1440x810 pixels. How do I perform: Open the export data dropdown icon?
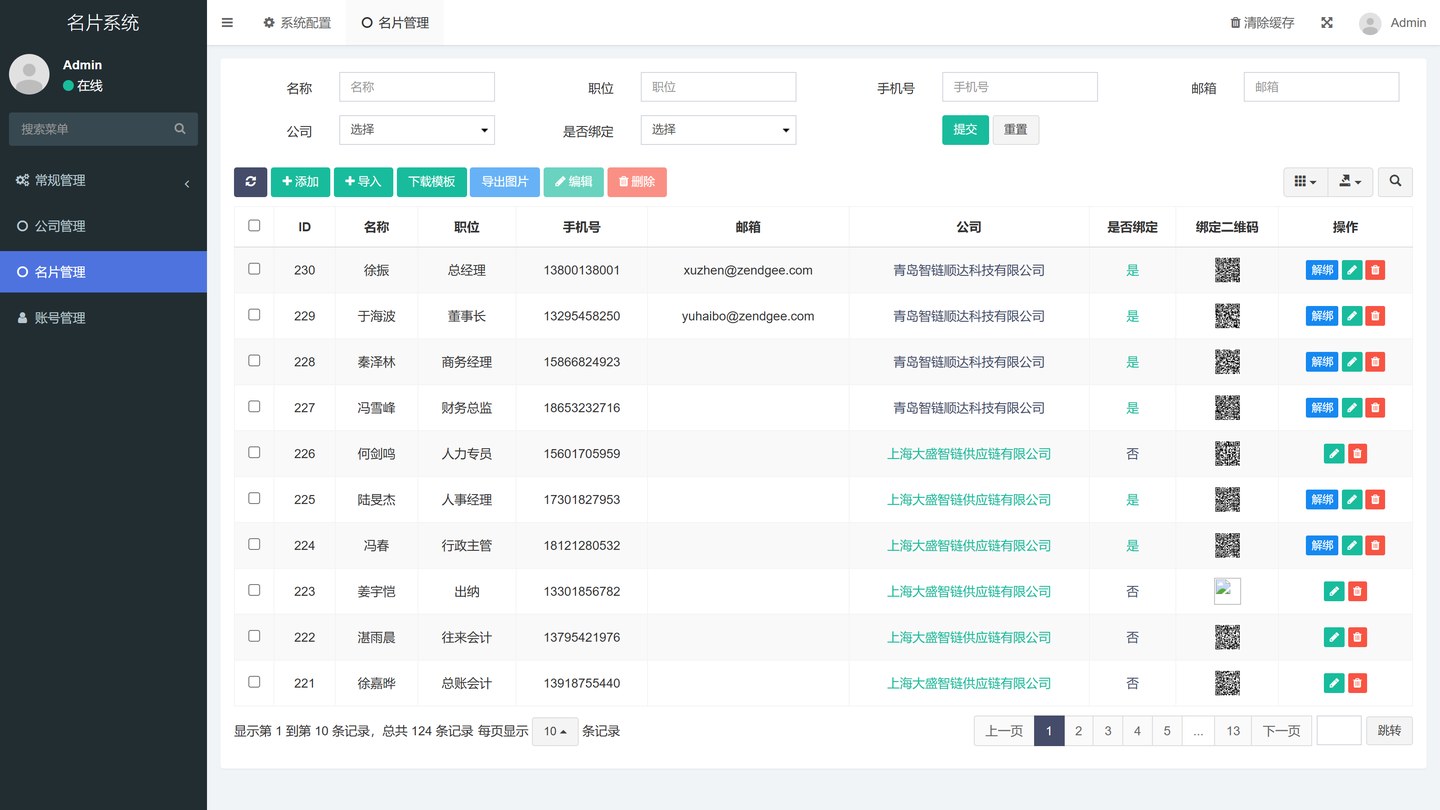click(1350, 181)
